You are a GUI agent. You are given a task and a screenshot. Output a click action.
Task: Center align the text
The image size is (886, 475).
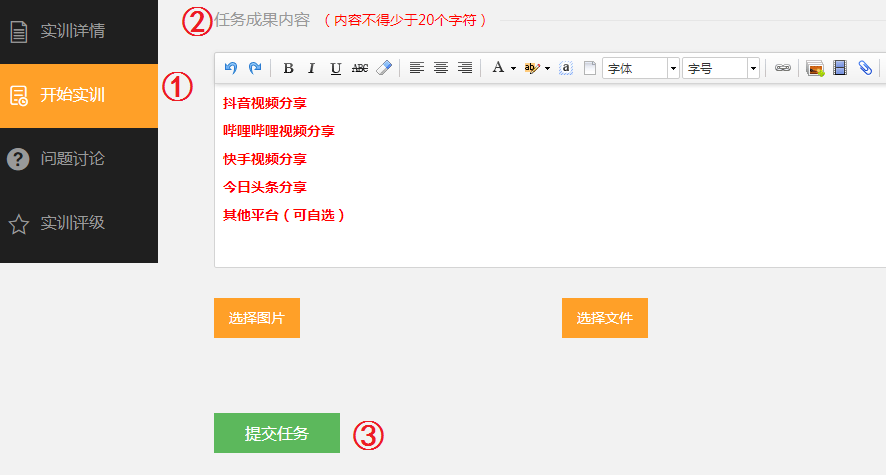click(x=440, y=68)
